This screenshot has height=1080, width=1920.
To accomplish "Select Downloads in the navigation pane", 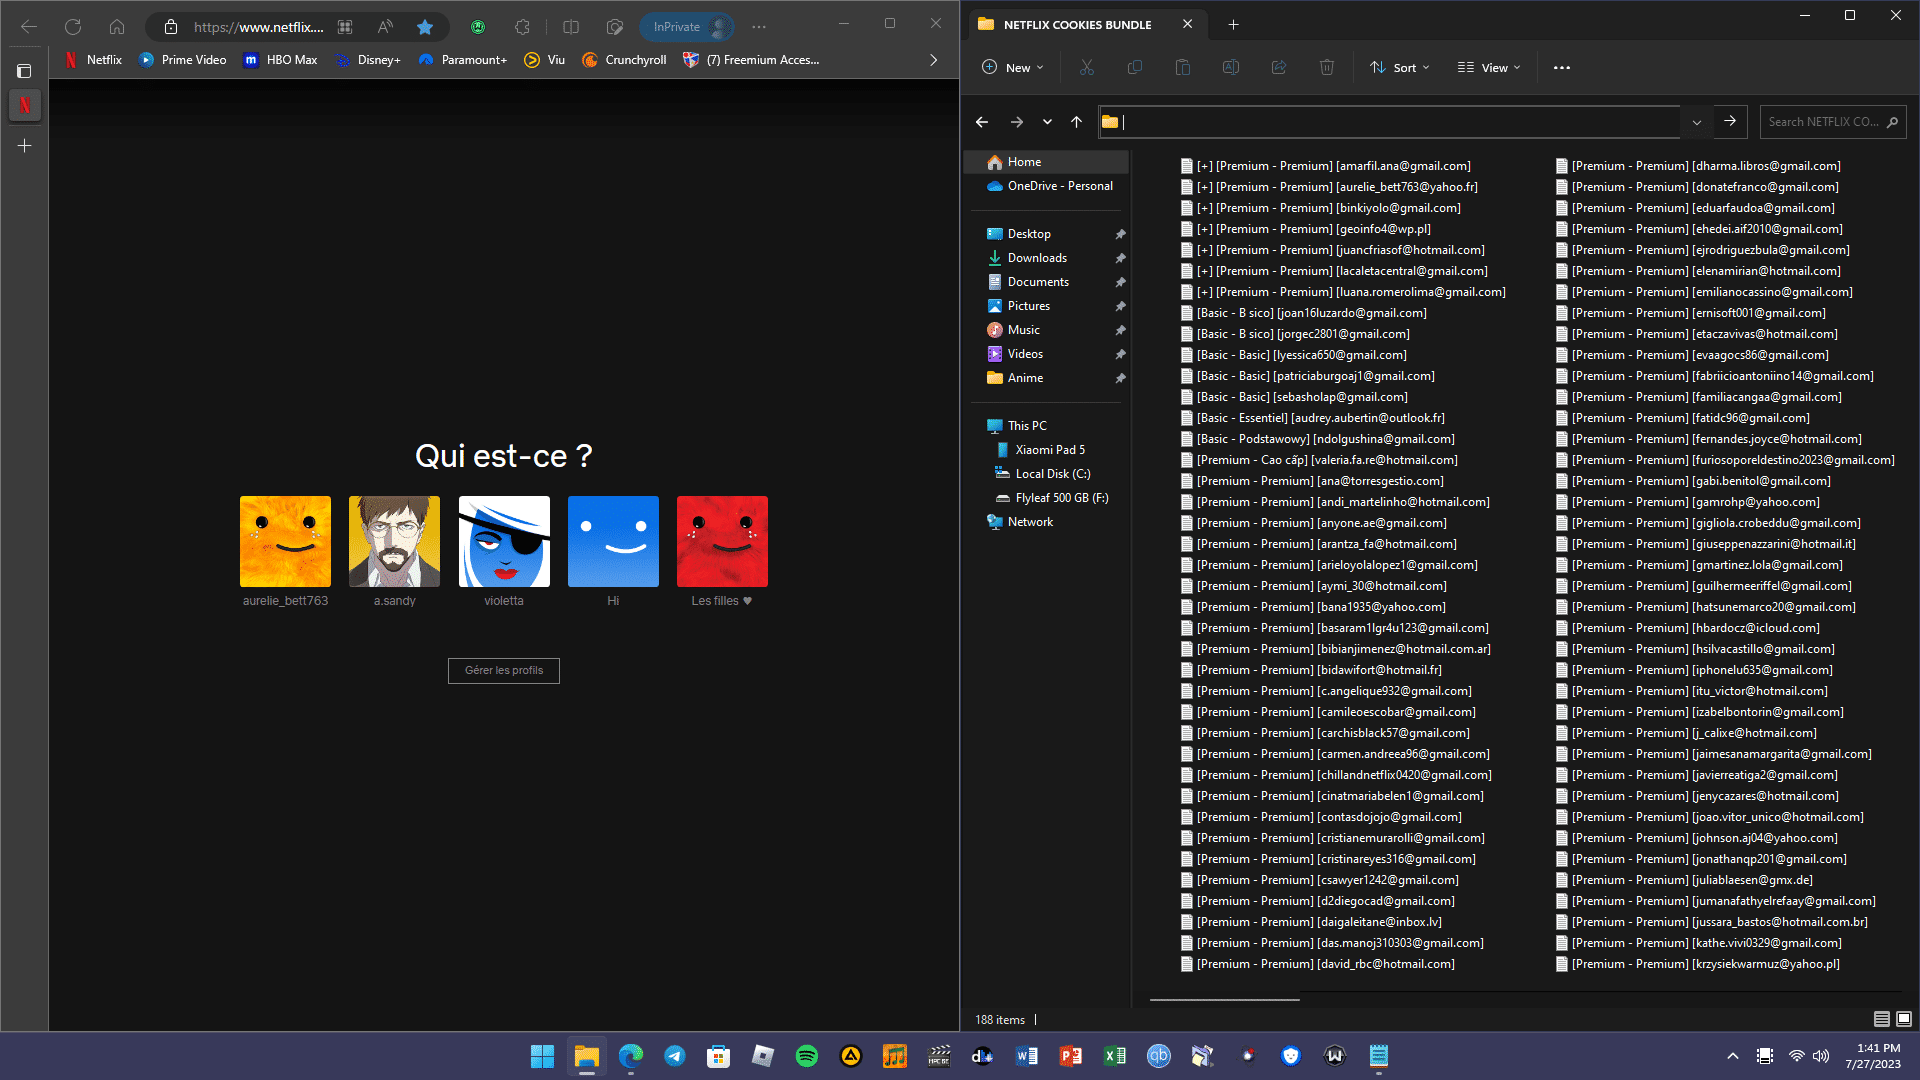I will tap(1037, 258).
